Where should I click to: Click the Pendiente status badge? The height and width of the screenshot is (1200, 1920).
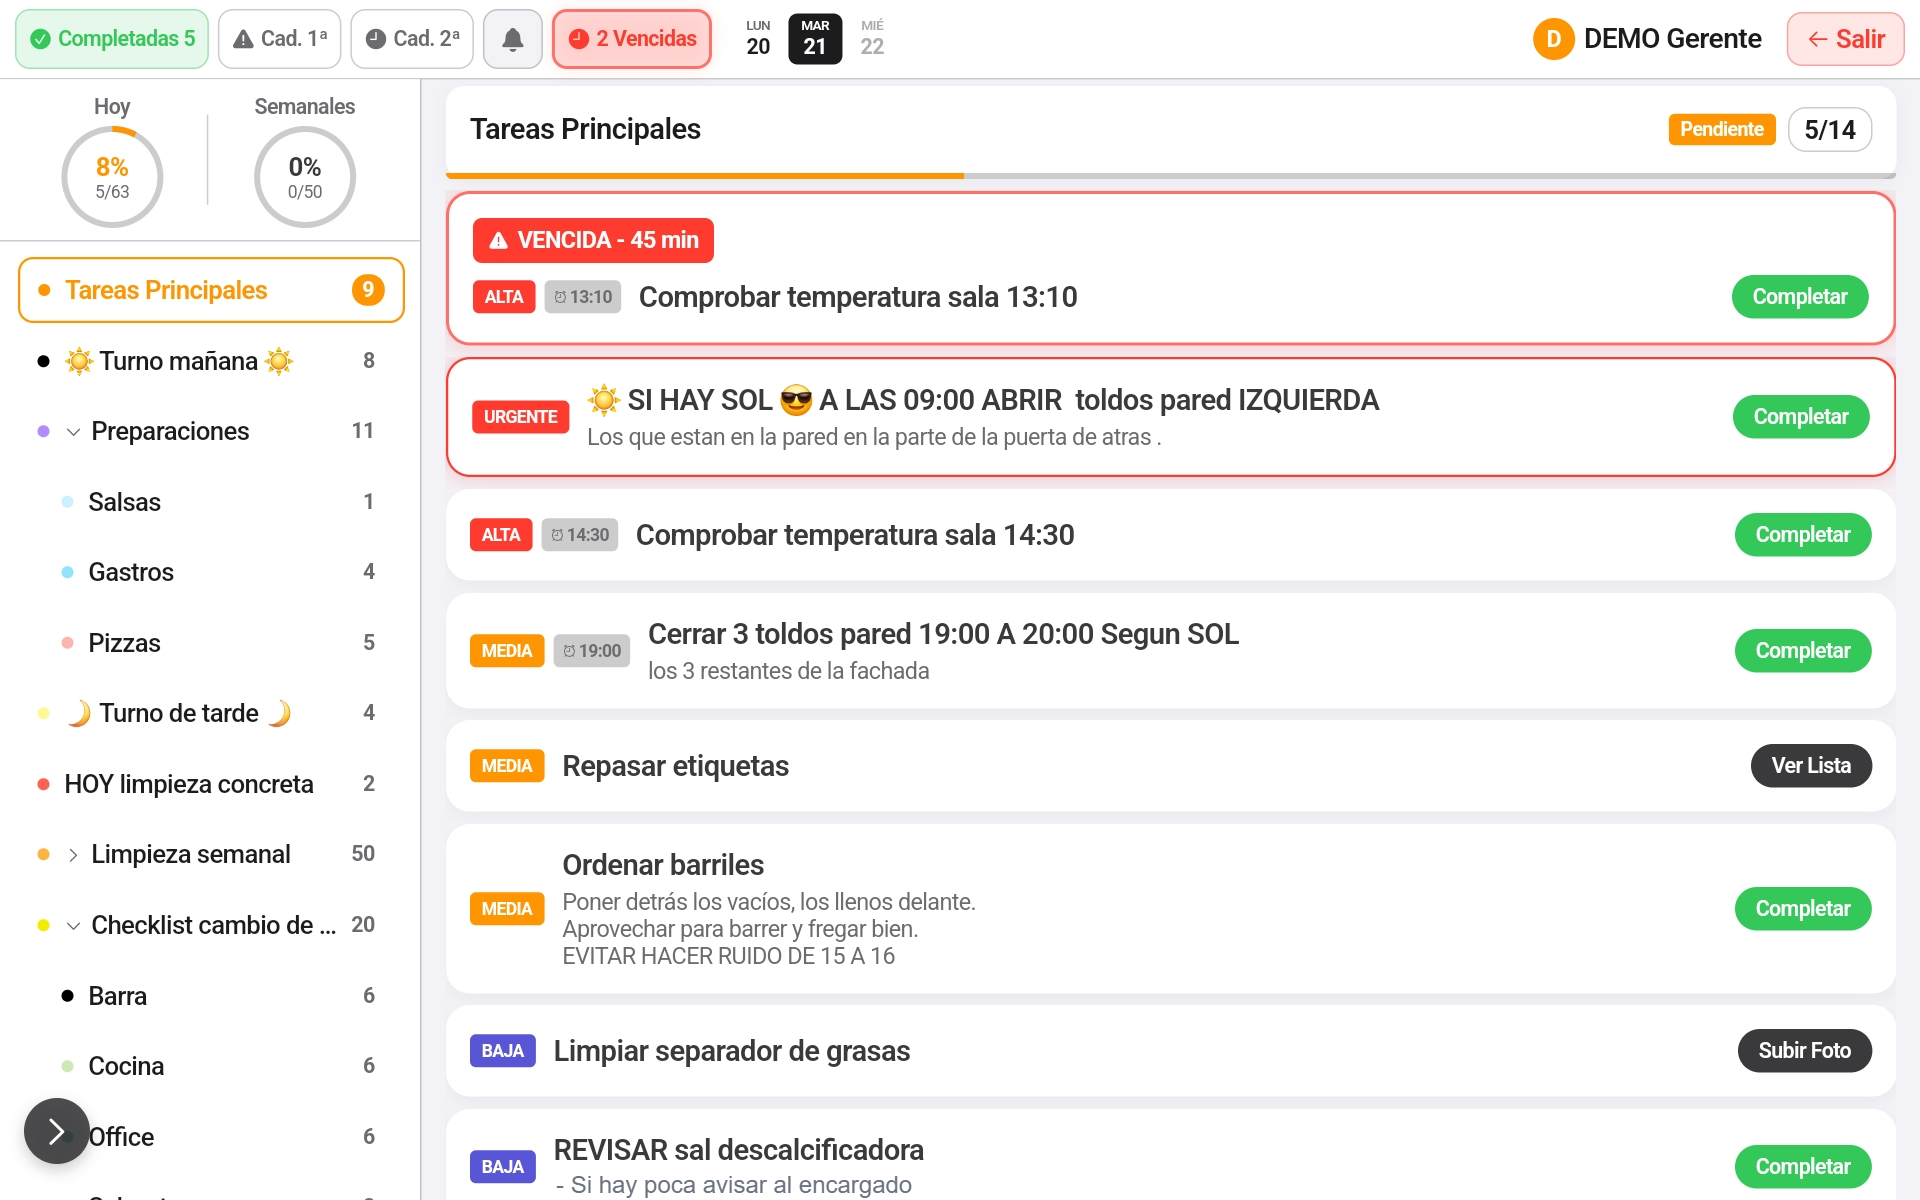(x=1722, y=129)
